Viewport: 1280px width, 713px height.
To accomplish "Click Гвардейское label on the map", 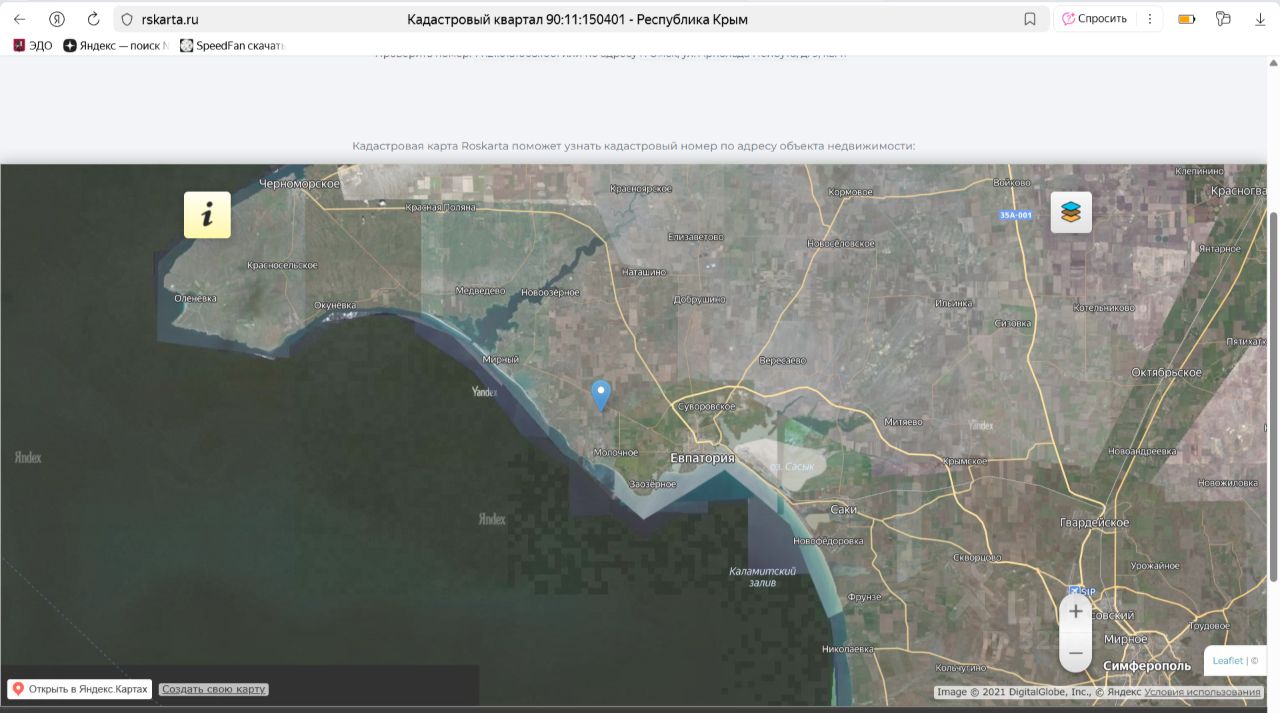I will pyautogui.click(x=1094, y=523).
